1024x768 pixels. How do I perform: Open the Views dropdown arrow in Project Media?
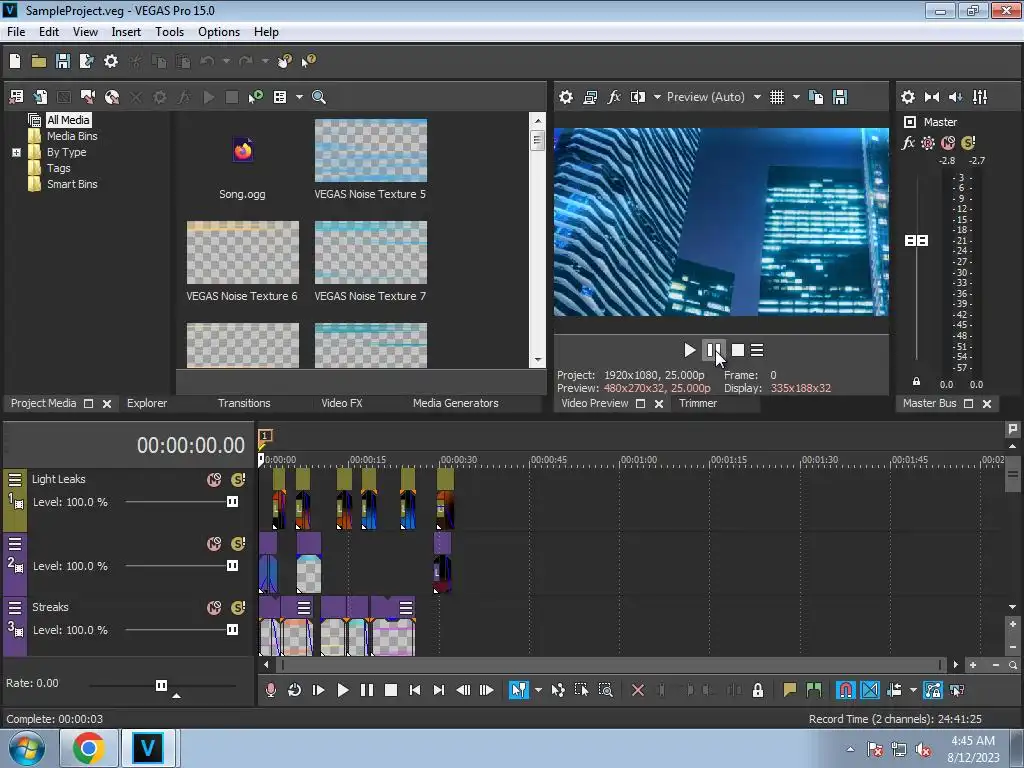click(299, 97)
